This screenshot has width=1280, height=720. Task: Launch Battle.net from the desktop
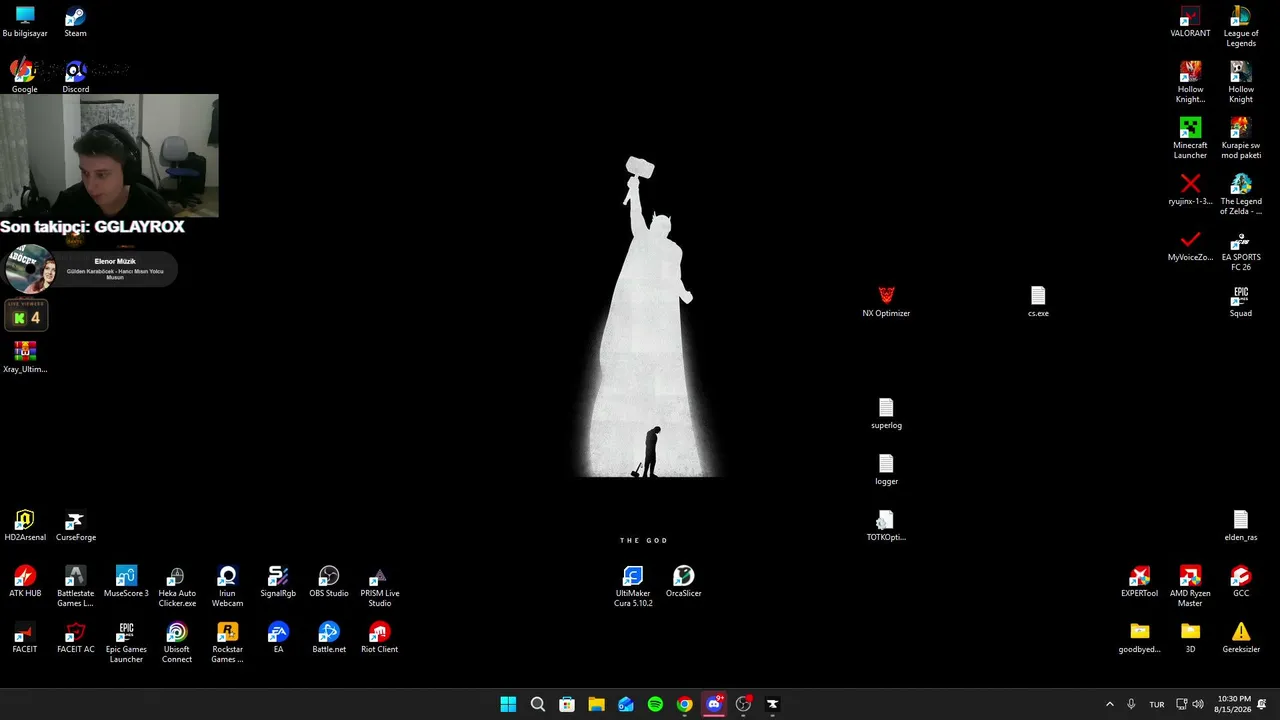pyautogui.click(x=329, y=638)
